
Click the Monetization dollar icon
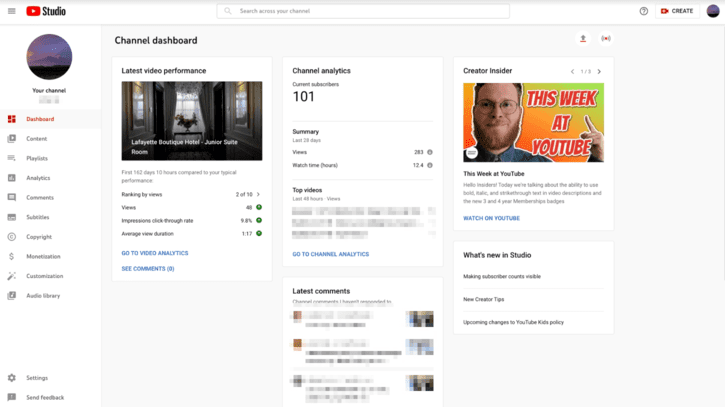tap(12, 256)
